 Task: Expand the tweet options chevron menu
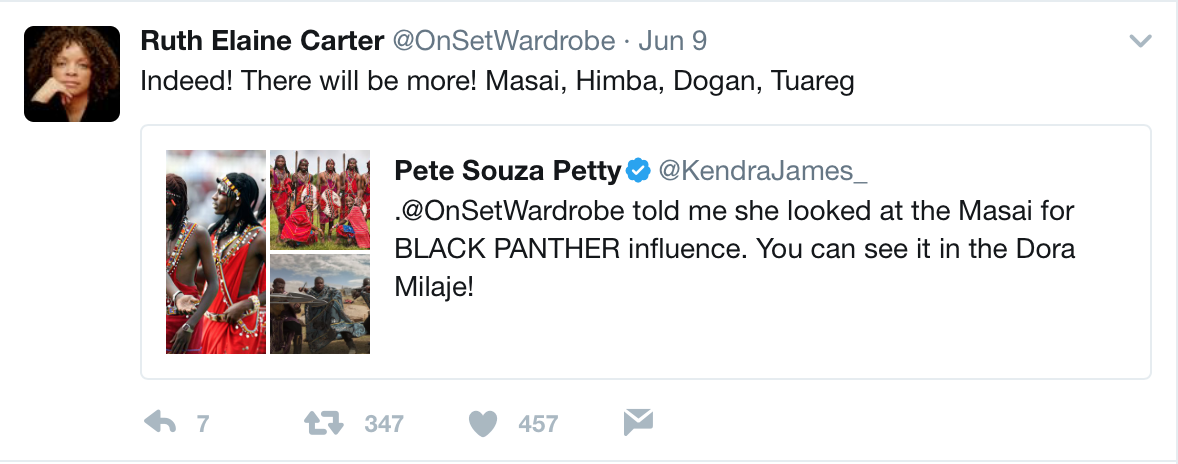(x=1140, y=41)
